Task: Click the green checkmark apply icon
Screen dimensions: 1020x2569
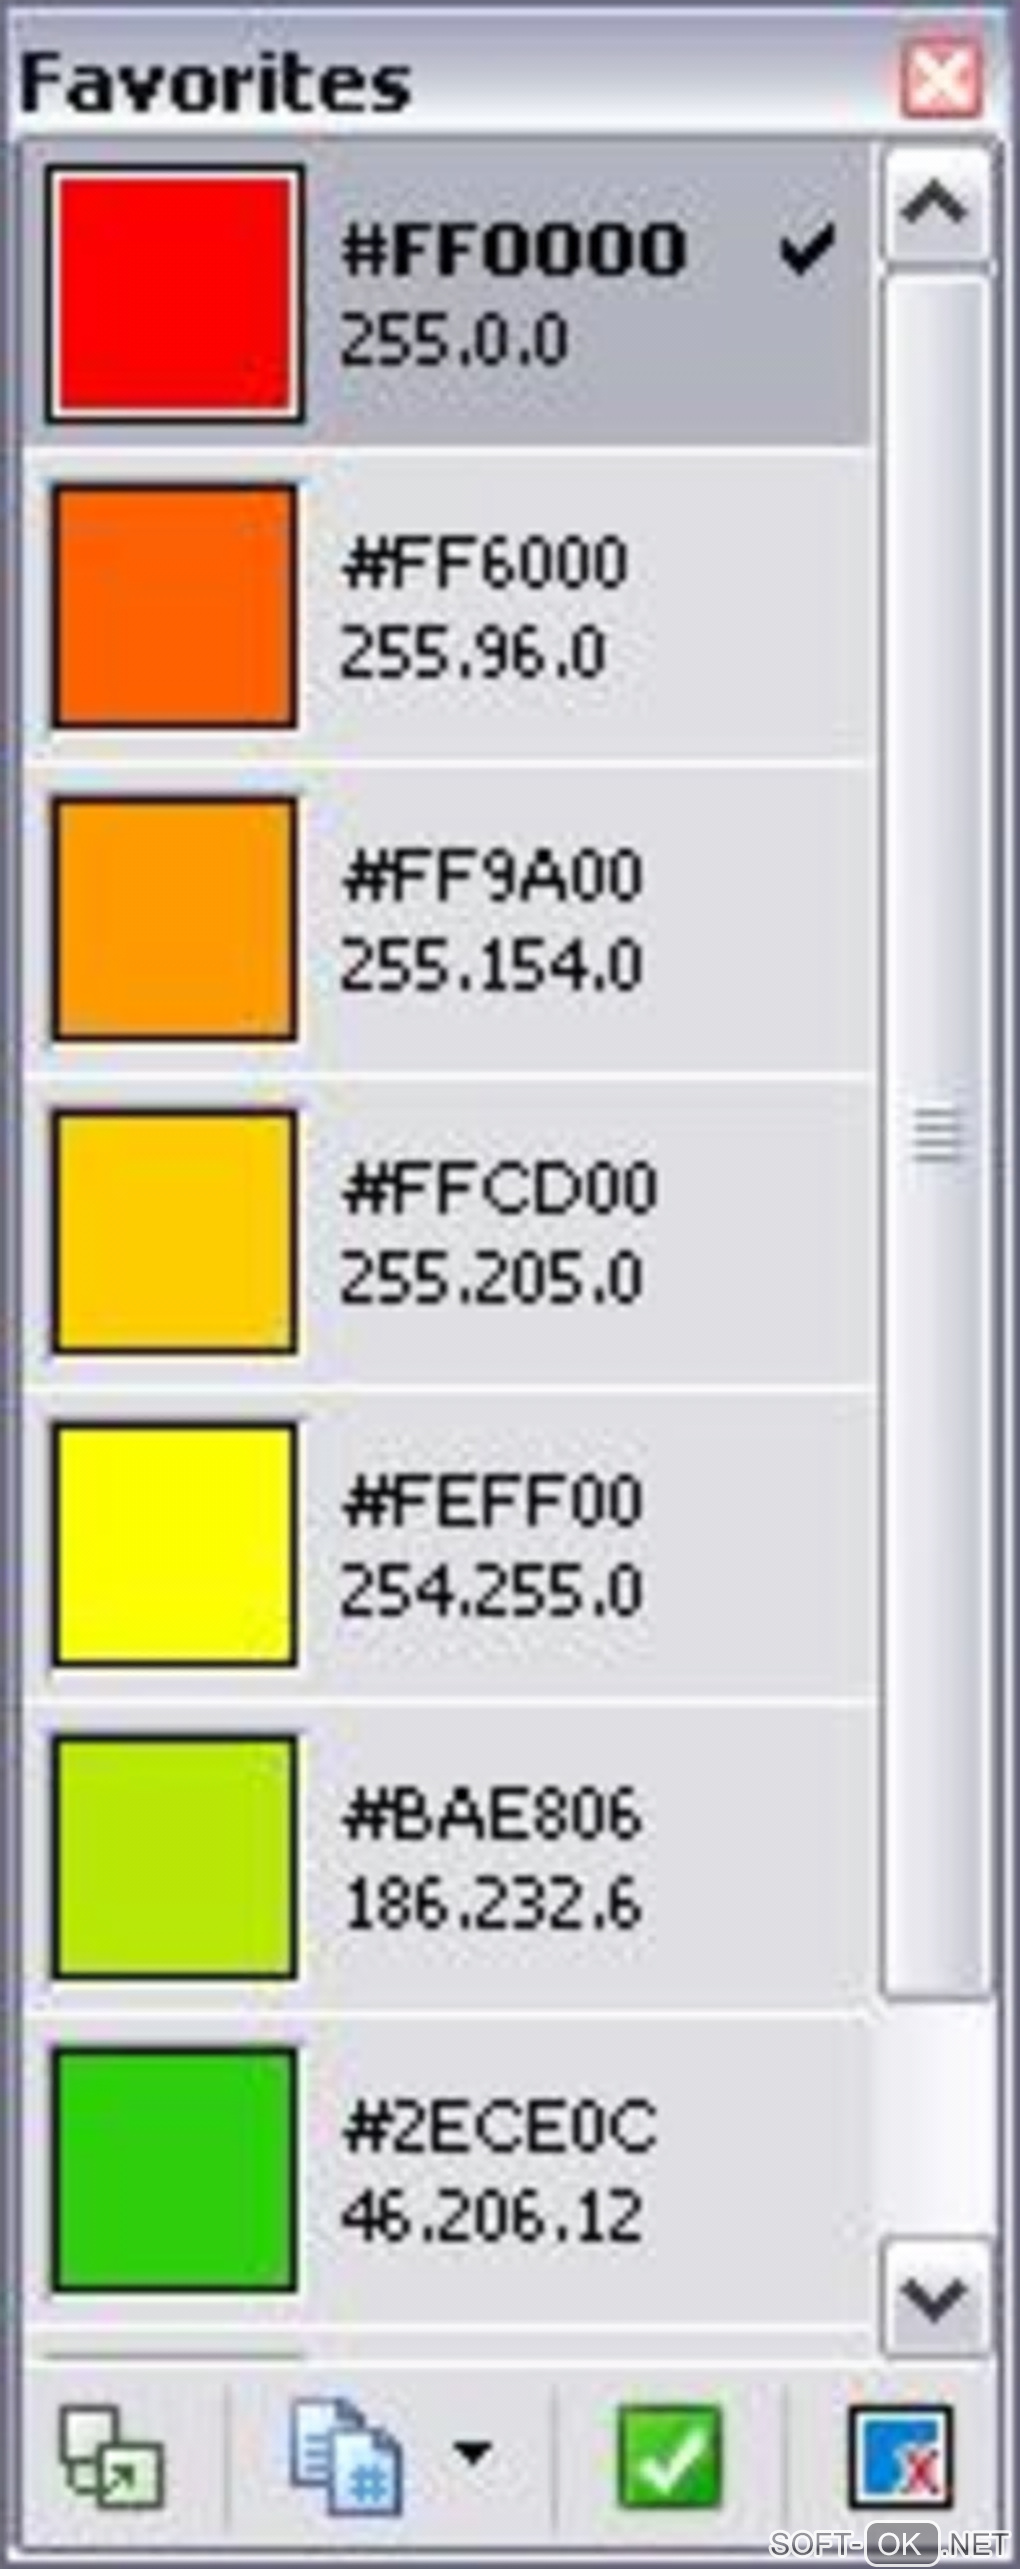Action: [x=669, y=2456]
